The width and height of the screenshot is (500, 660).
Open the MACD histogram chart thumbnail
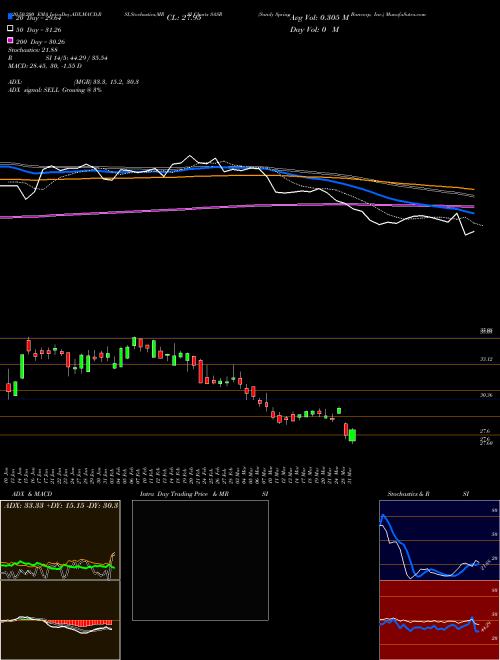(60, 620)
